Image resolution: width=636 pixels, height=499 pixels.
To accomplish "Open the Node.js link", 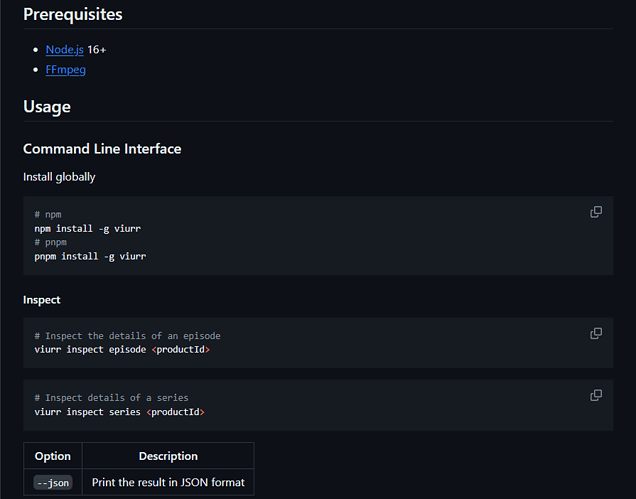I will [x=64, y=49].
